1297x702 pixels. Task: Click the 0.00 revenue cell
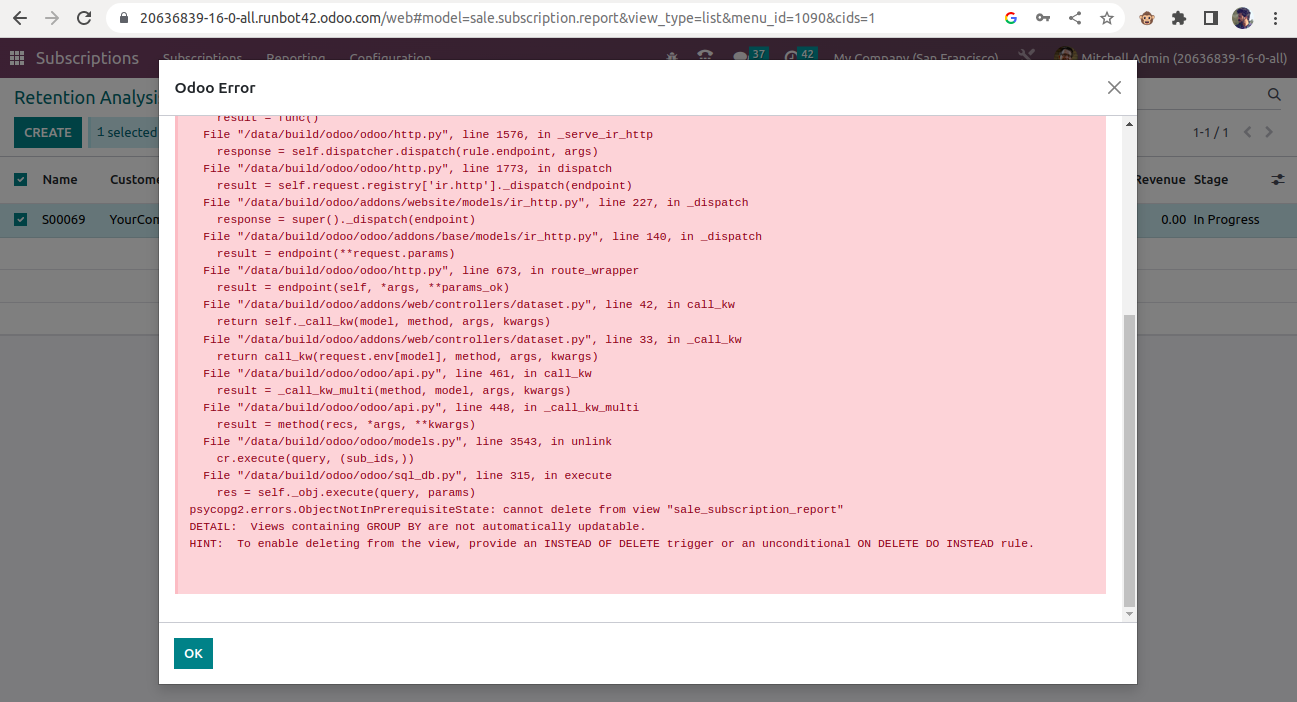click(x=1173, y=220)
